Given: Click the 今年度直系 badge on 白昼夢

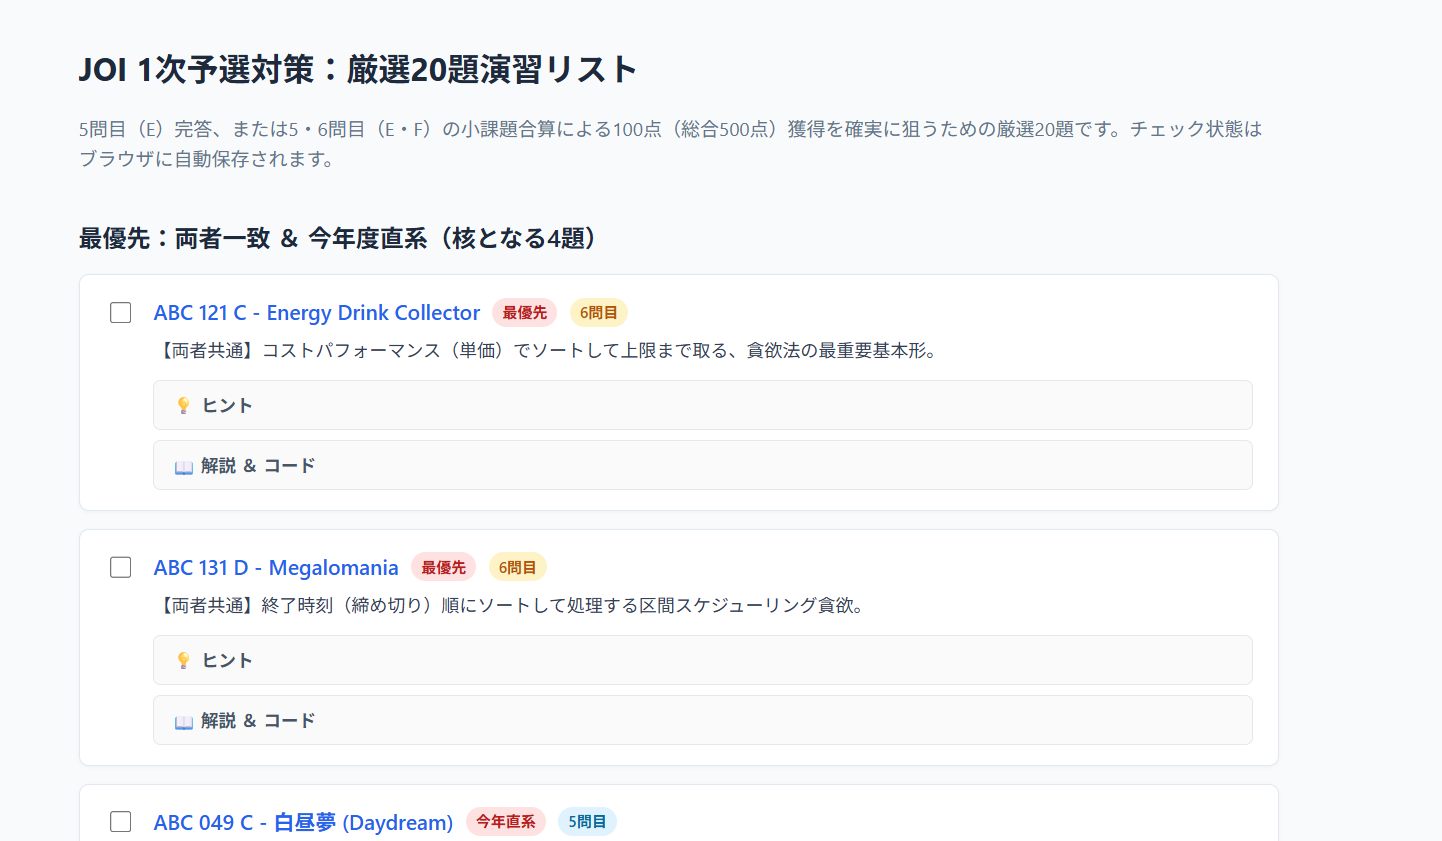Looking at the screenshot, I should (x=506, y=822).
